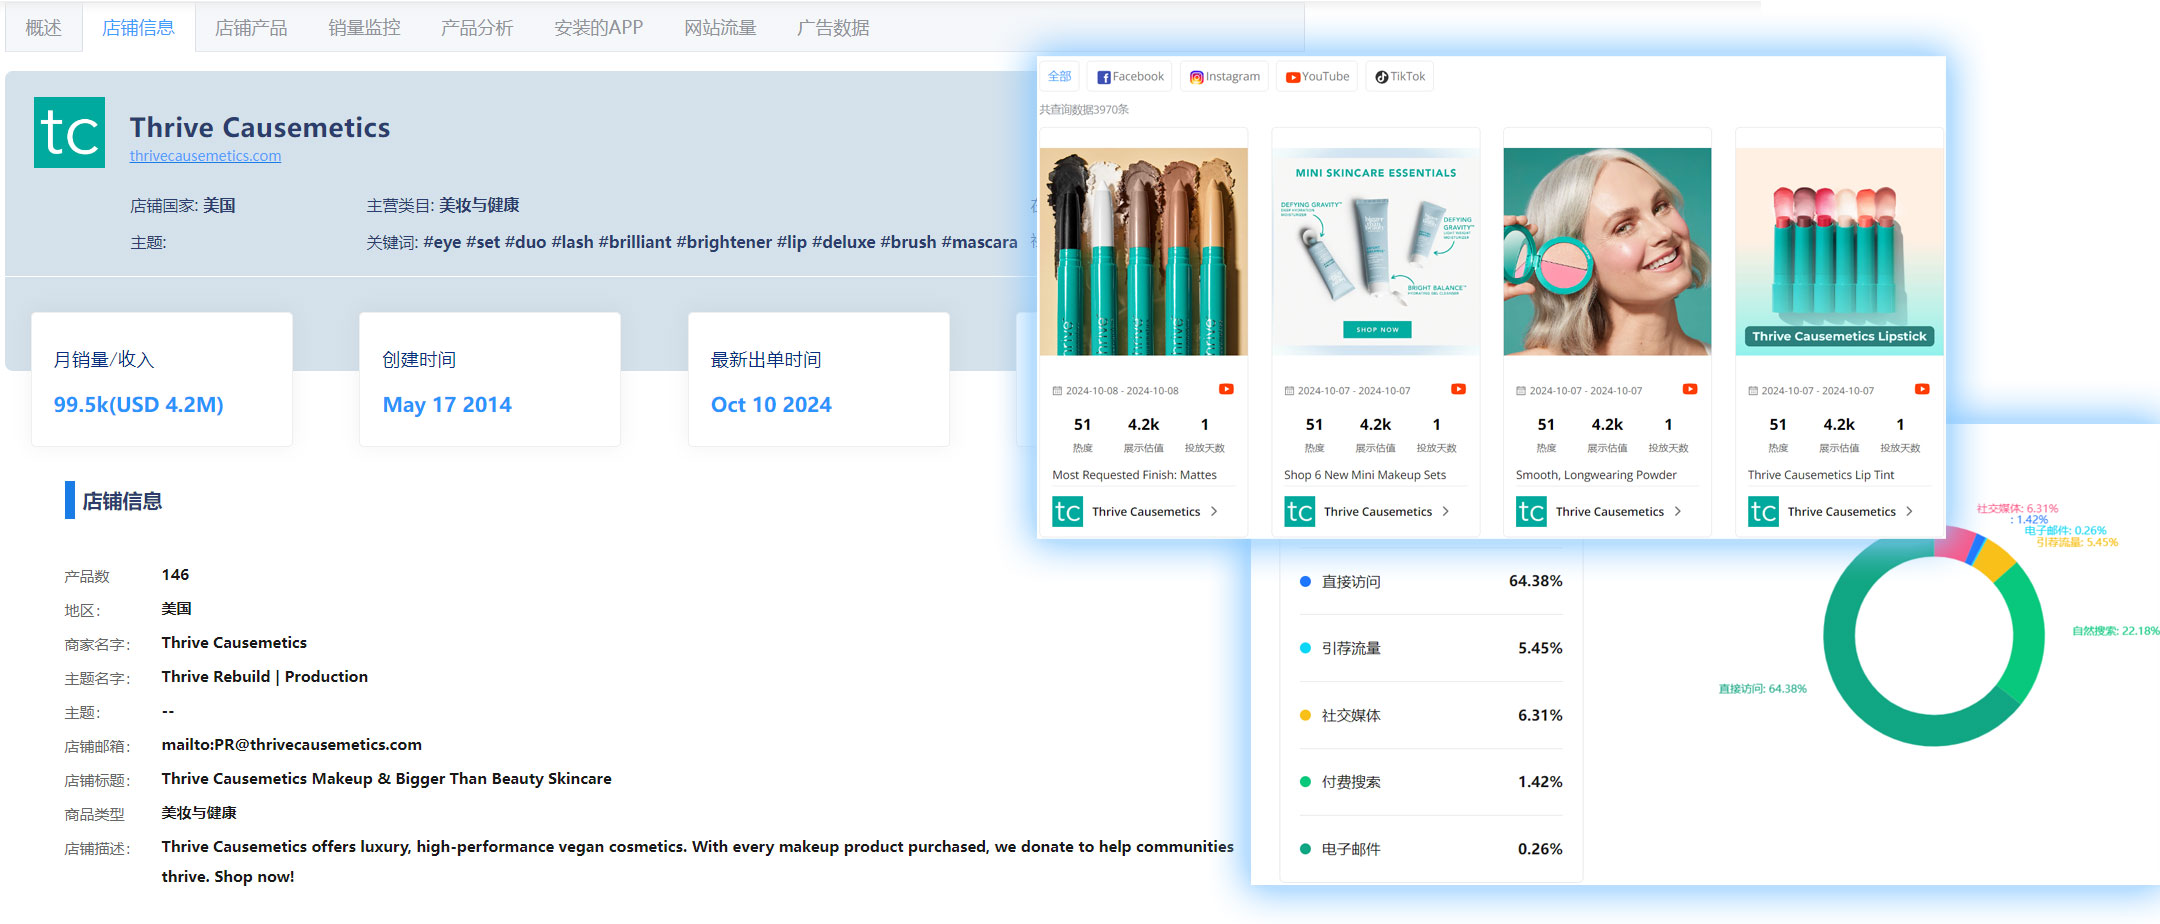Click tc brand logo under Most Requested Finish card
This screenshot has width=2160, height=924.
[x=1067, y=511]
